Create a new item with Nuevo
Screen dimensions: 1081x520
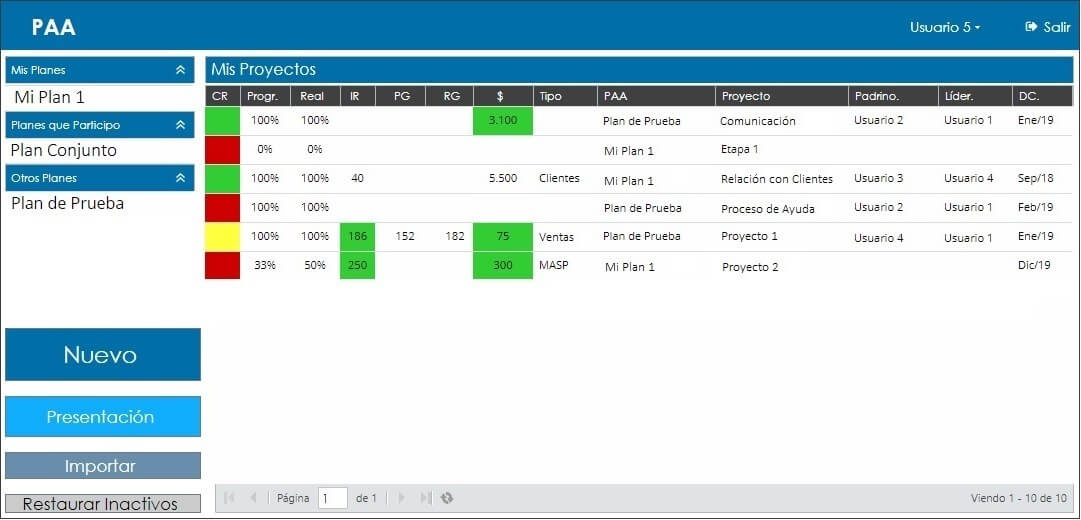coord(103,354)
